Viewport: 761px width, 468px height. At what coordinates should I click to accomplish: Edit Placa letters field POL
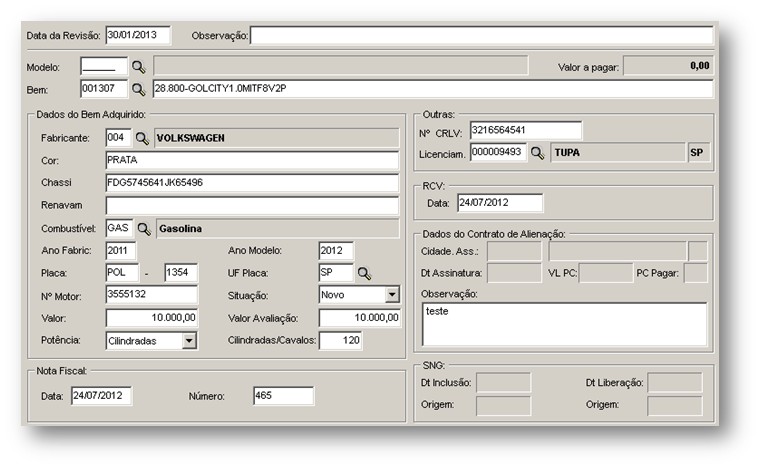122,273
